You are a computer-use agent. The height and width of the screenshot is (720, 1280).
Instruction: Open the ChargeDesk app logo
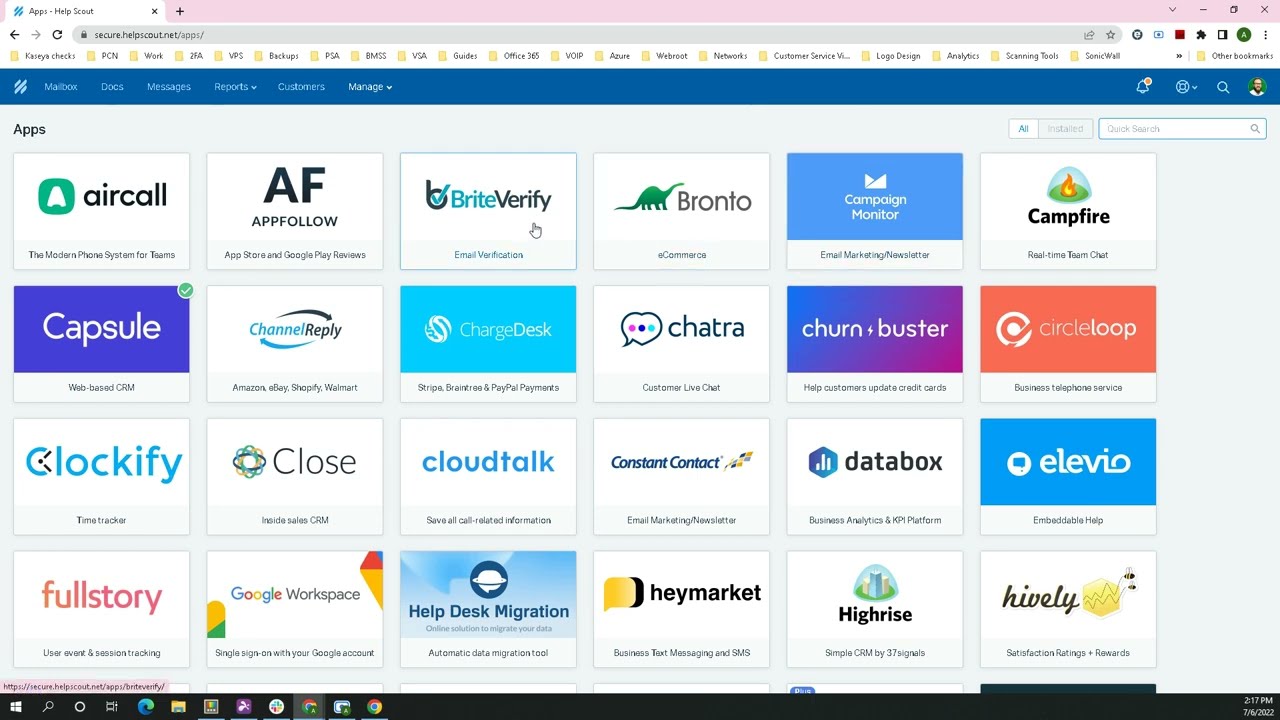[x=488, y=329]
